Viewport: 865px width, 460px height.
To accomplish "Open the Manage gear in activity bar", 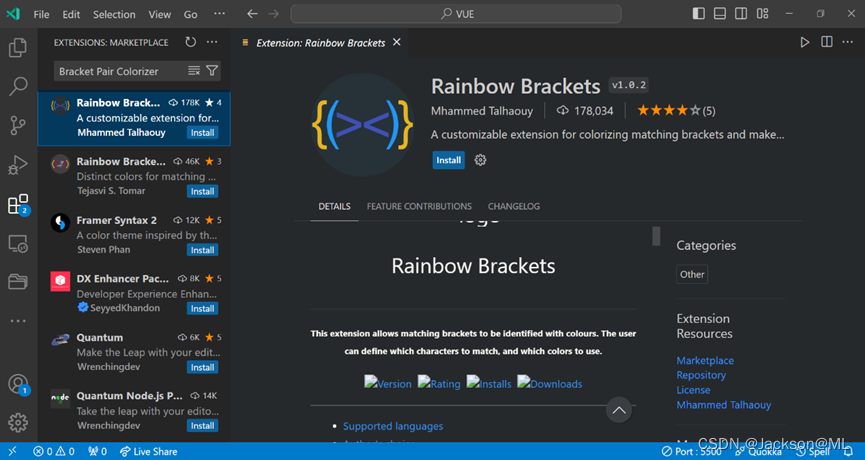I will 18,422.
